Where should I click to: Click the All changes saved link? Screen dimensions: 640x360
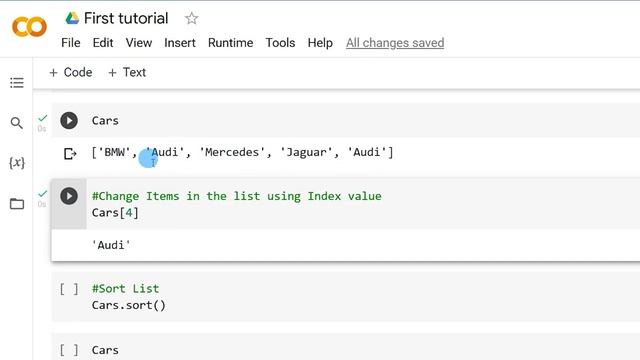(x=395, y=43)
